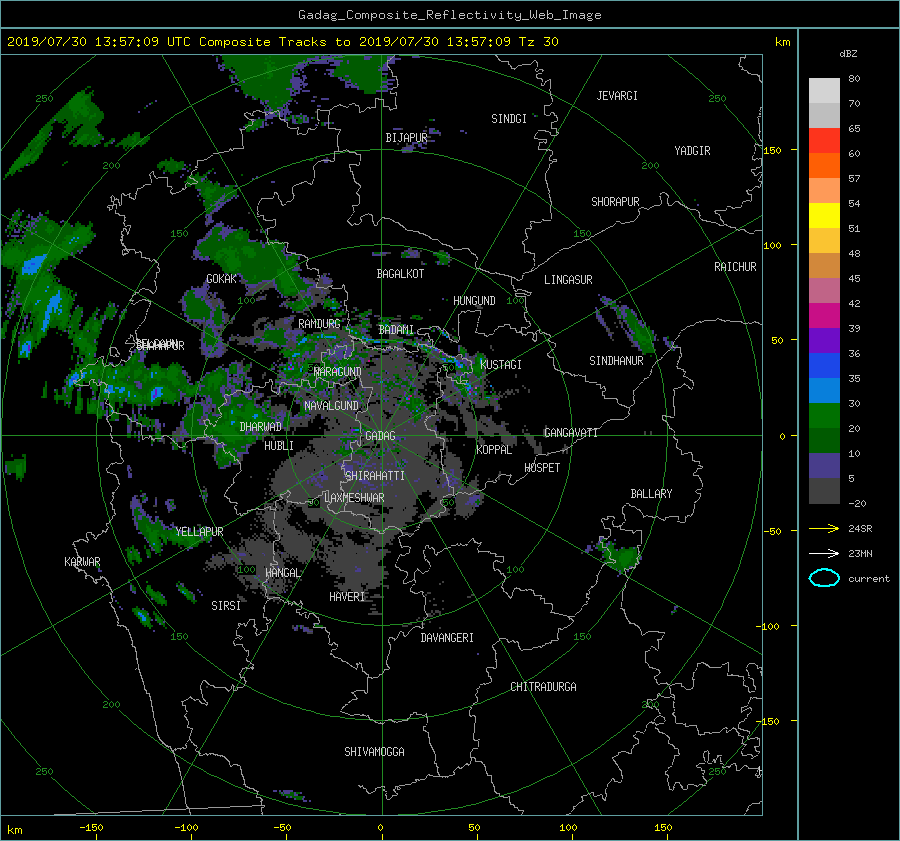Click the Gadag_Composite_Reflectivity_Web_Image title
Screen dimensions: 900x841
(x=449, y=15)
